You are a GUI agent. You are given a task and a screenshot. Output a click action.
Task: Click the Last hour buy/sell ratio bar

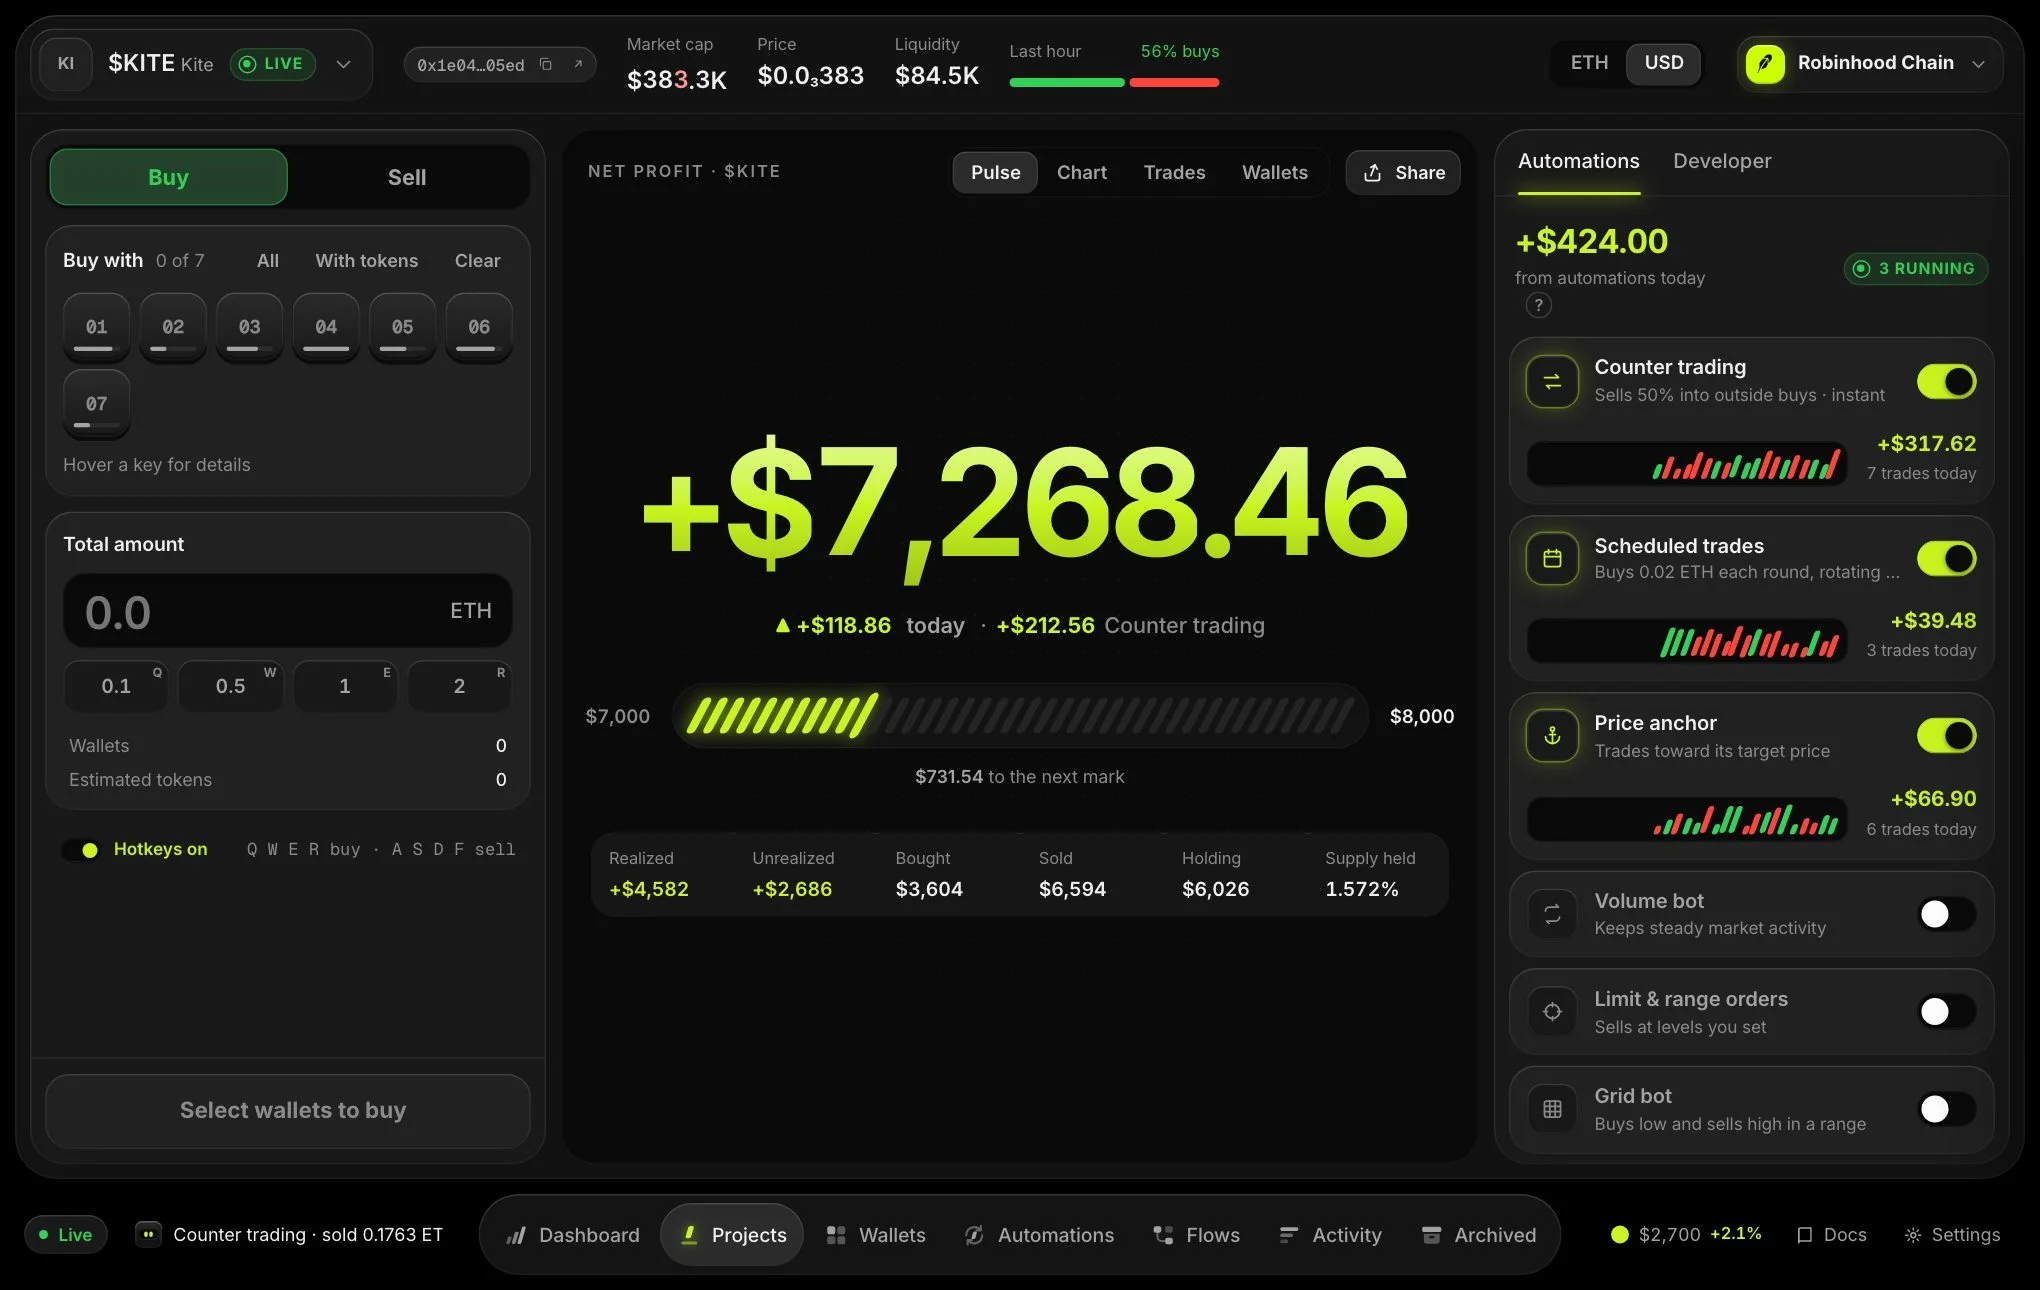[1114, 82]
